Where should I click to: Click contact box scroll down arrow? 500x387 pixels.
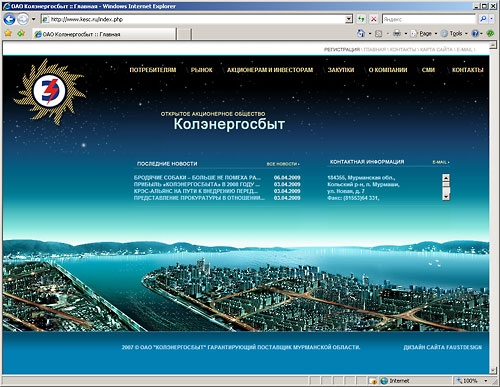446,197
